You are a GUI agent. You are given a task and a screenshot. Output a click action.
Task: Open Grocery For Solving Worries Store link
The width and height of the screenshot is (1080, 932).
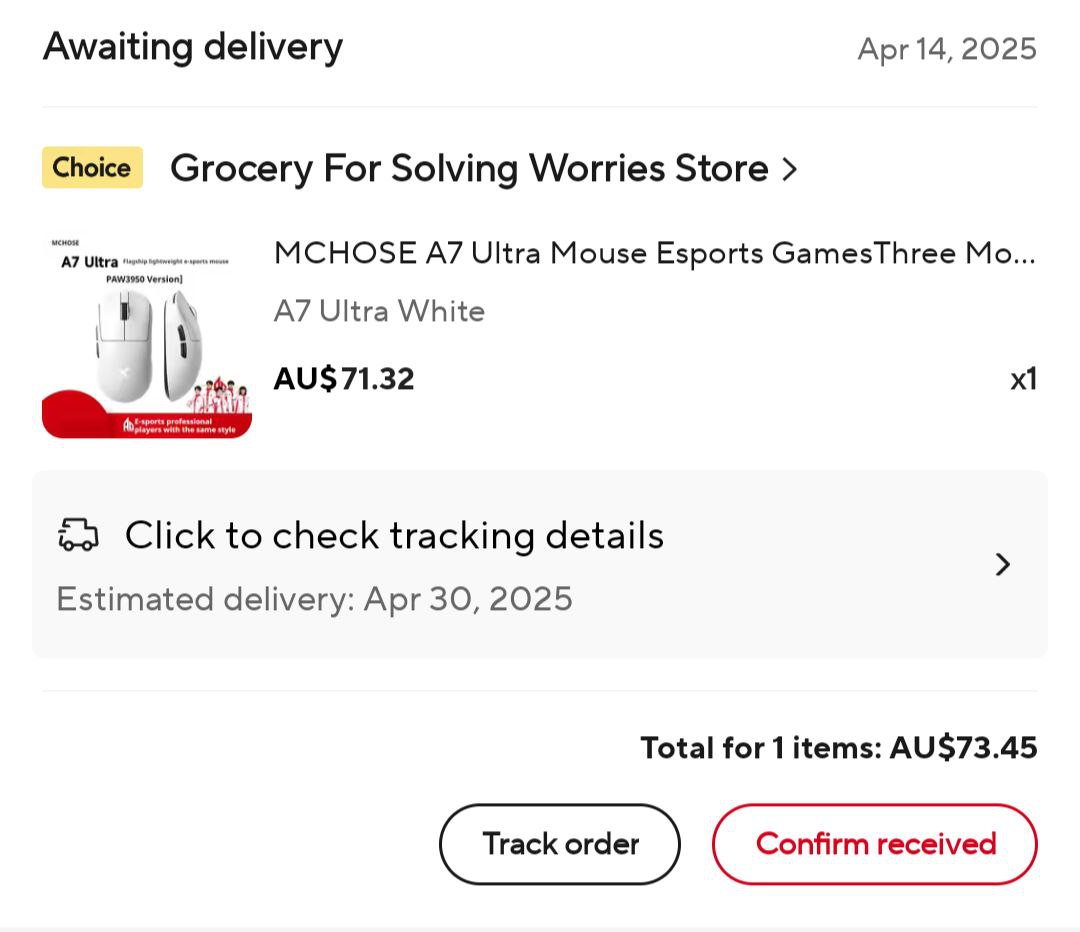469,169
